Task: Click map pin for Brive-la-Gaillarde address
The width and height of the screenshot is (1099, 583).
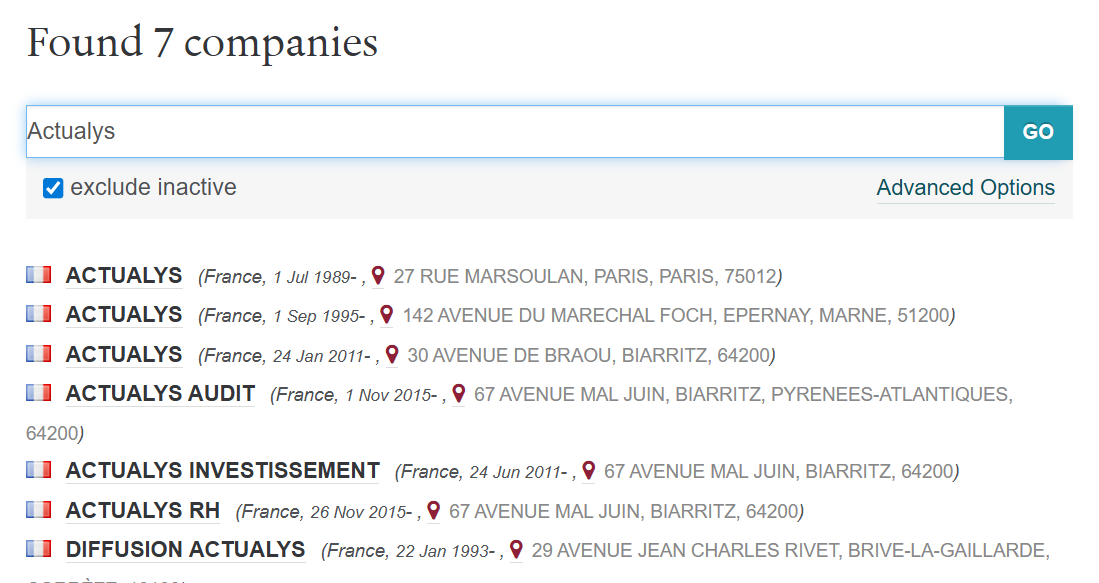Action: (516, 550)
